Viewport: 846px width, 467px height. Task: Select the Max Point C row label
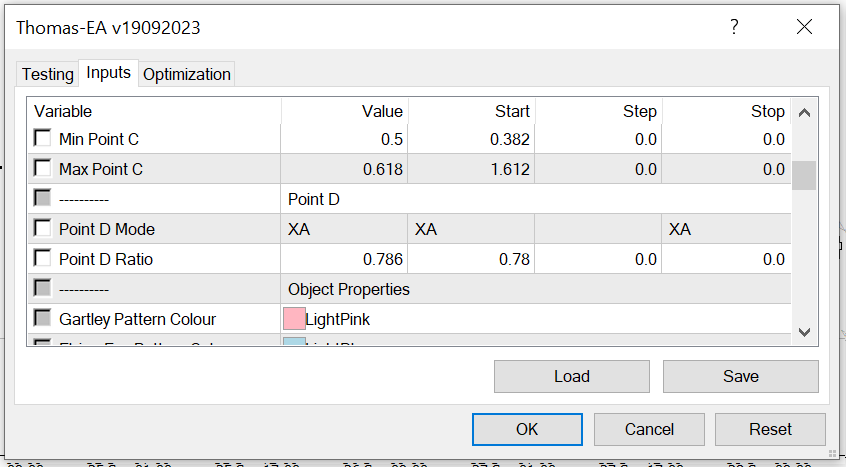(101, 169)
